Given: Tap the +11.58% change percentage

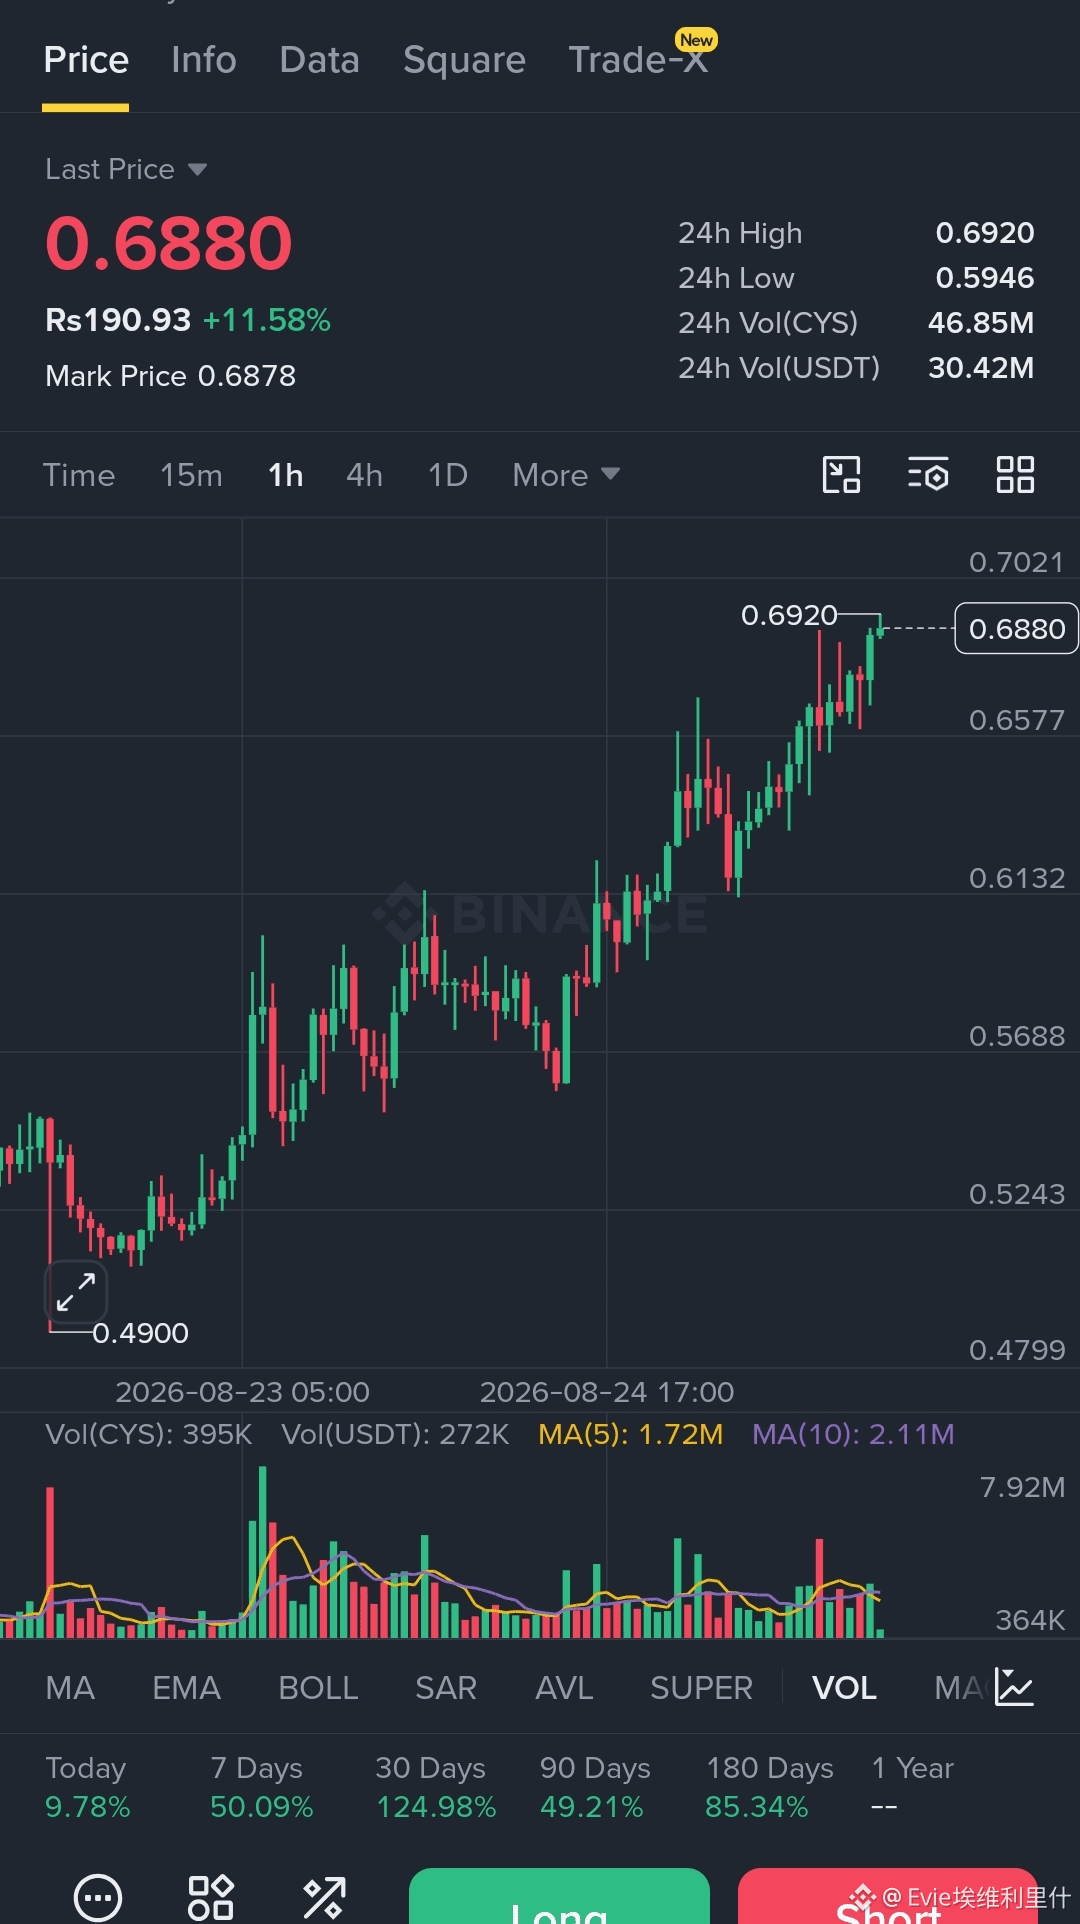Looking at the screenshot, I should coord(266,320).
